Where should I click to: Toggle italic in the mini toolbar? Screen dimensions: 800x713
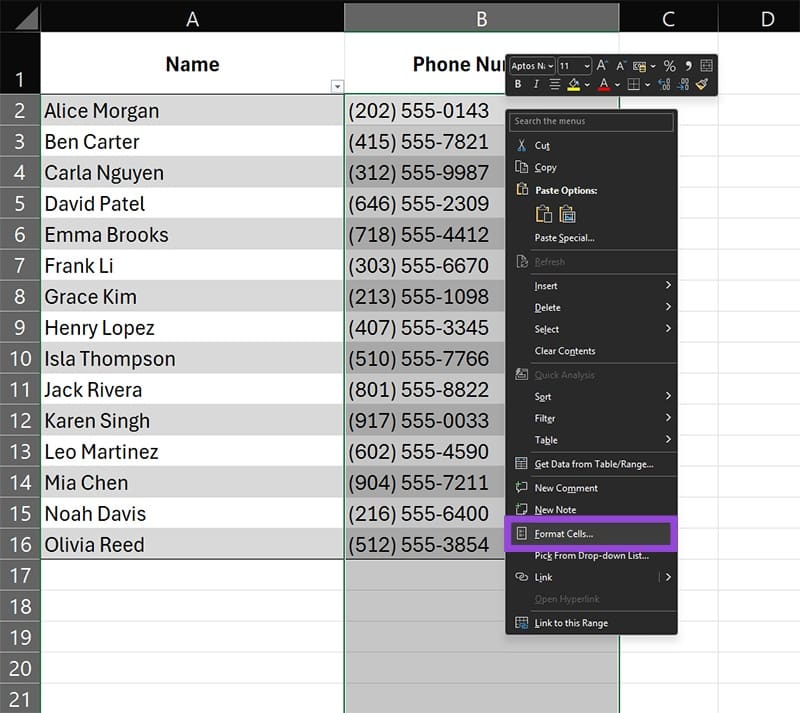tap(536, 85)
